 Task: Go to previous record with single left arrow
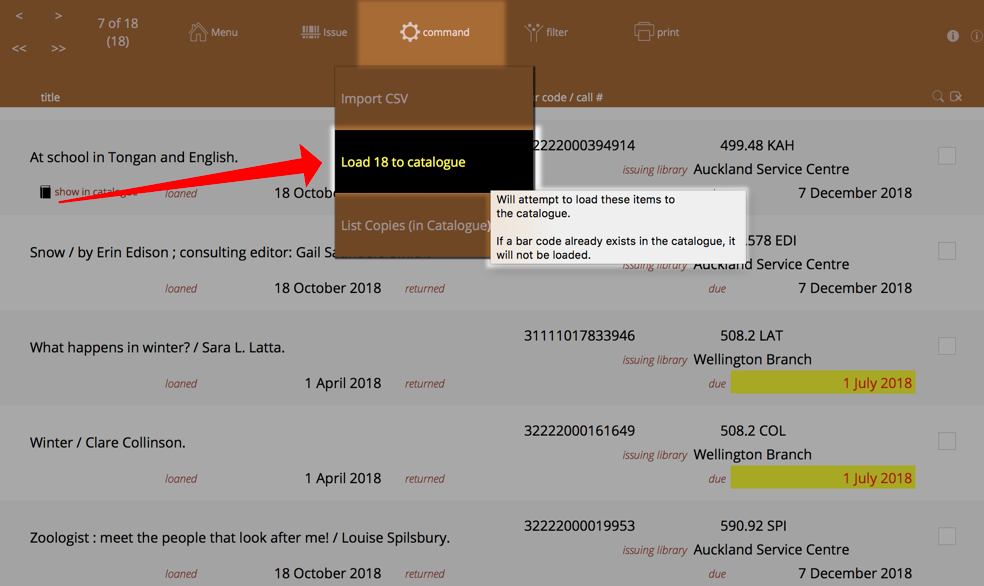tap(19, 16)
